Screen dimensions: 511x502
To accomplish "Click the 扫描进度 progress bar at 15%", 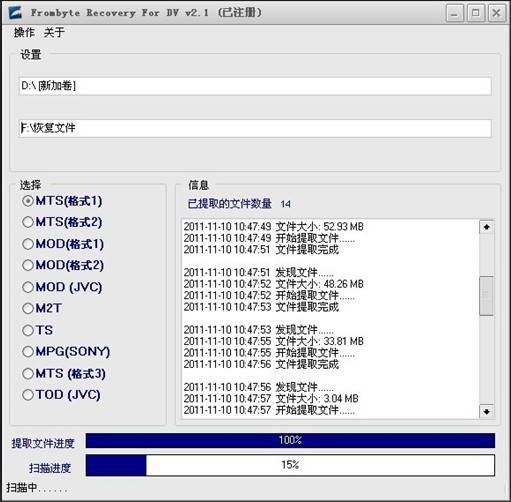I will click(x=290, y=465).
